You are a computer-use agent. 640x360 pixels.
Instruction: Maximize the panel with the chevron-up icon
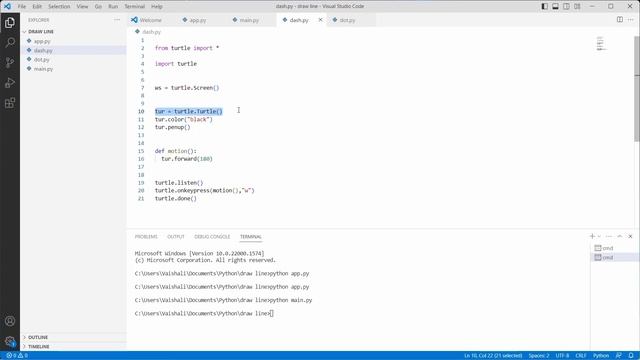(620, 236)
